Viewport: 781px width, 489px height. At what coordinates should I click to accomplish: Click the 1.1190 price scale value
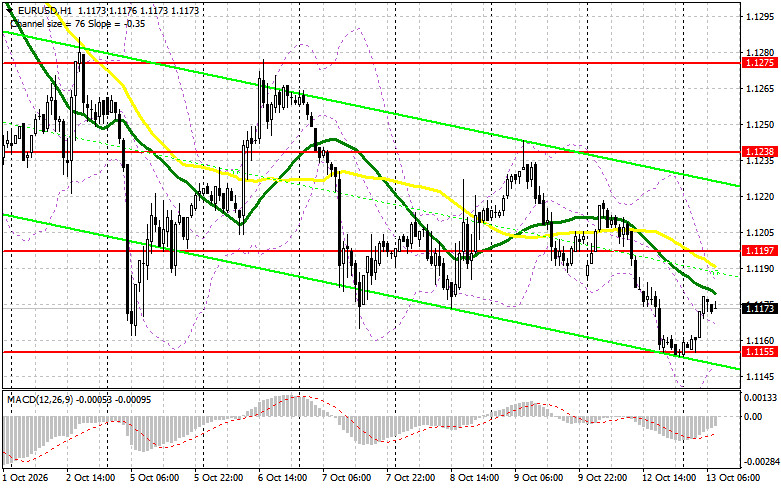tap(760, 268)
